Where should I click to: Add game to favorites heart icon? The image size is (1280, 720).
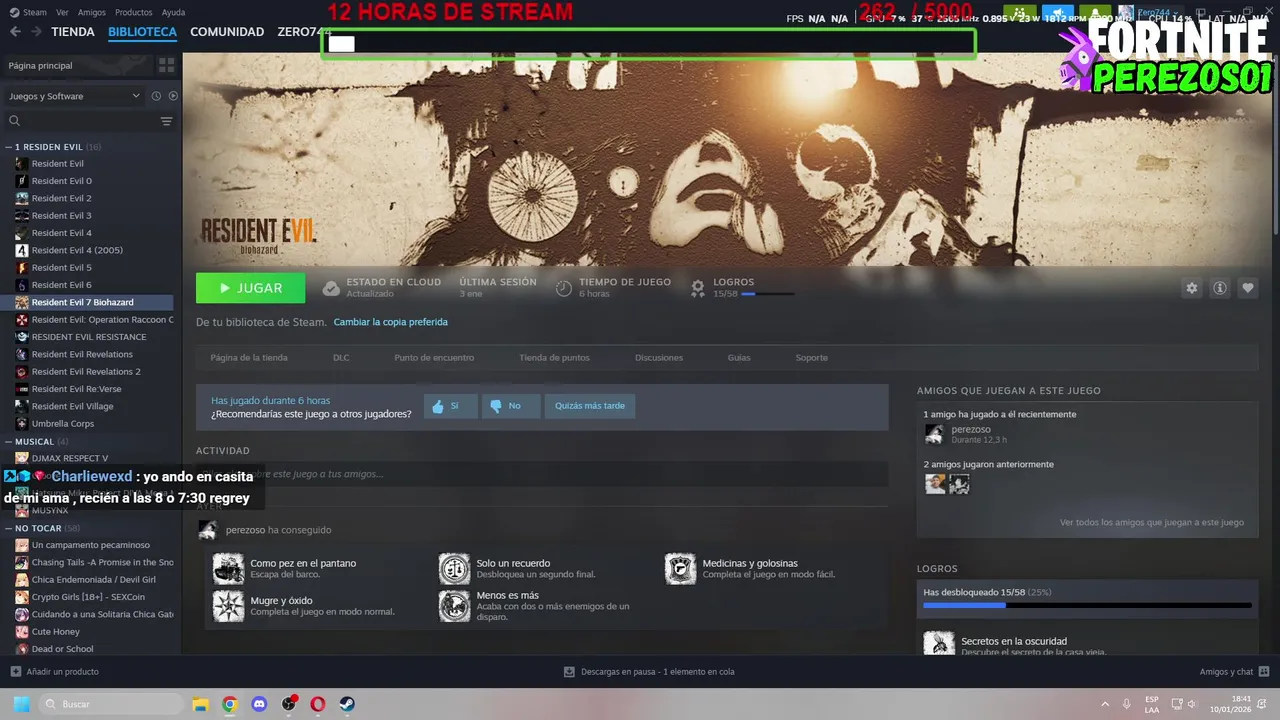click(1248, 288)
